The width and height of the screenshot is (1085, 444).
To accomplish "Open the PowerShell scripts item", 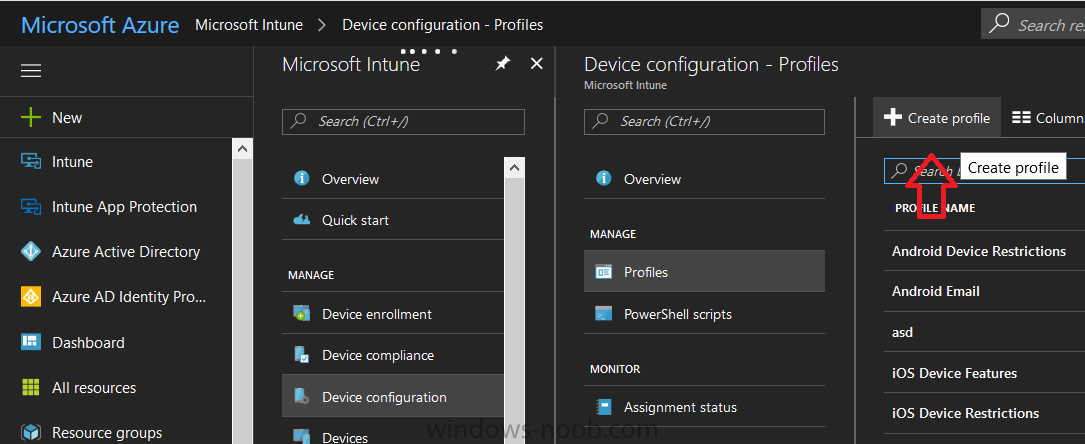I will (704, 314).
